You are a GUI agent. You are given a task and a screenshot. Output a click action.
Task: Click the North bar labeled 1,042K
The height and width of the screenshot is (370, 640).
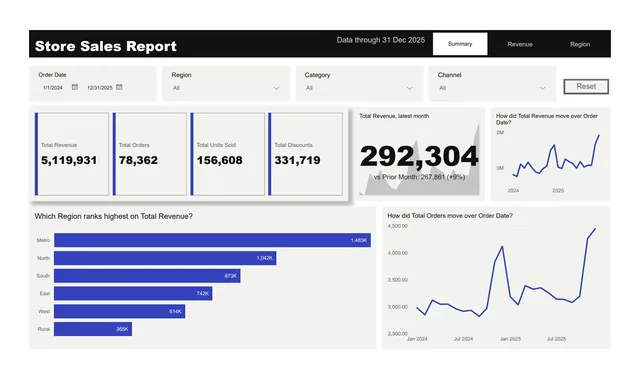point(165,258)
